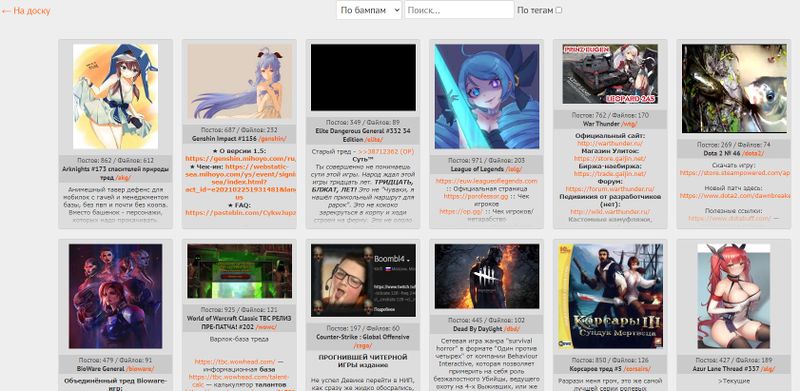Open the genshin.mihoyo.com version 1.5 link
Image resolution: width=800 pixels, height=391 pixels.
240,159
